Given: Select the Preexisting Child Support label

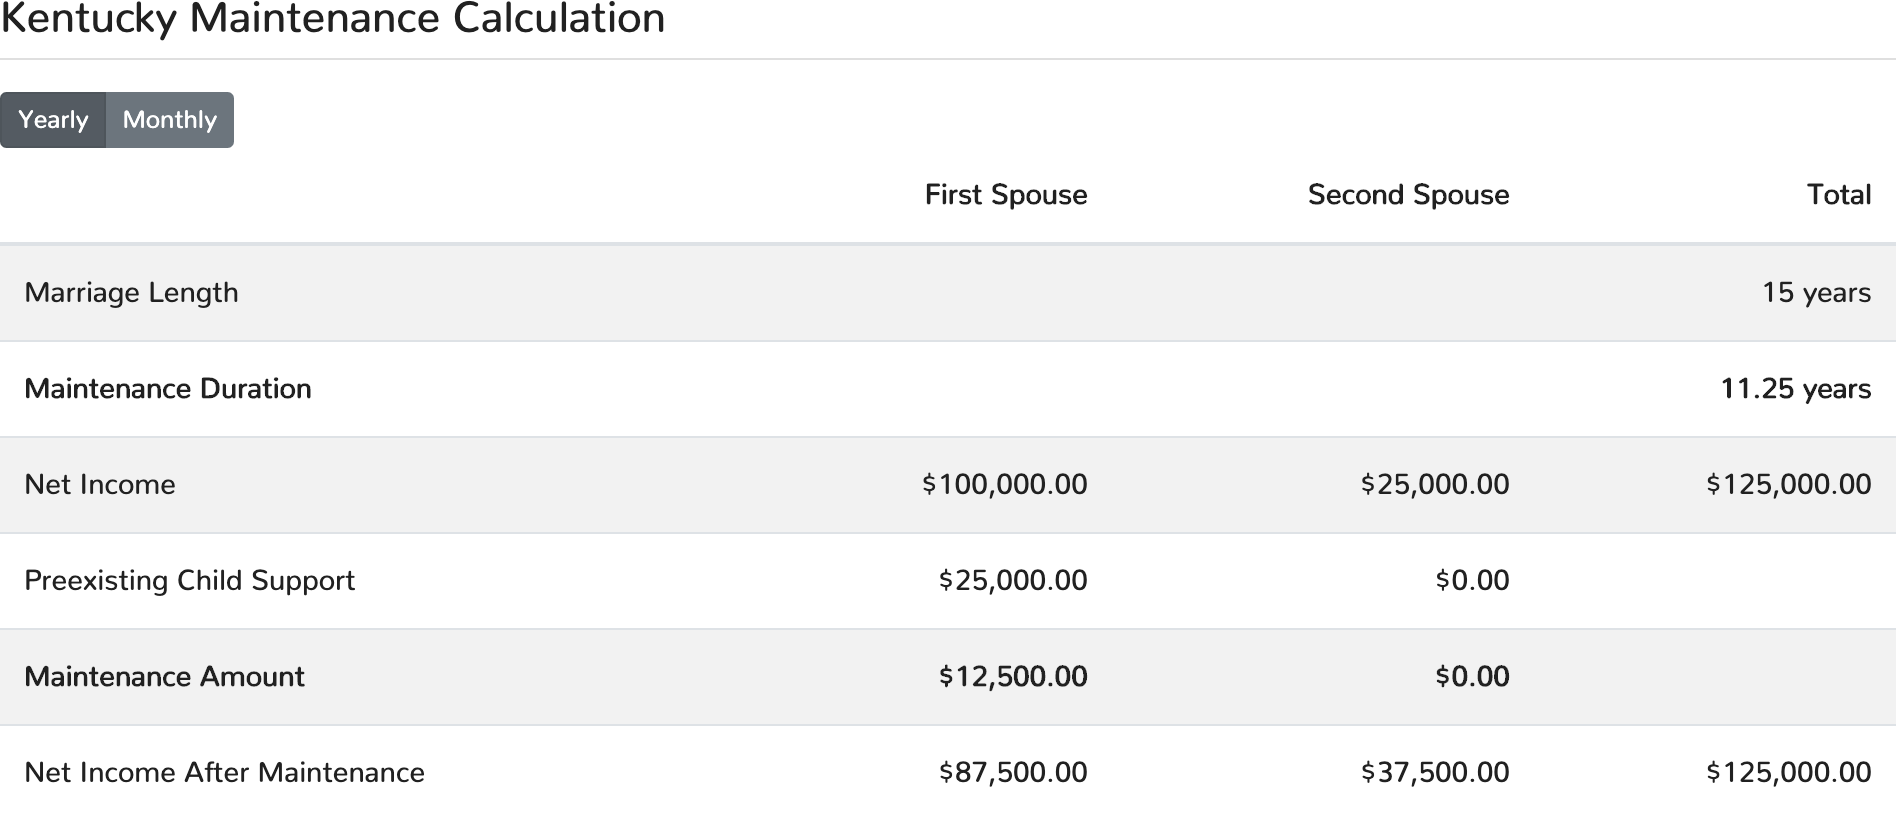Looking at the screenshot, I should coord(189,581).
